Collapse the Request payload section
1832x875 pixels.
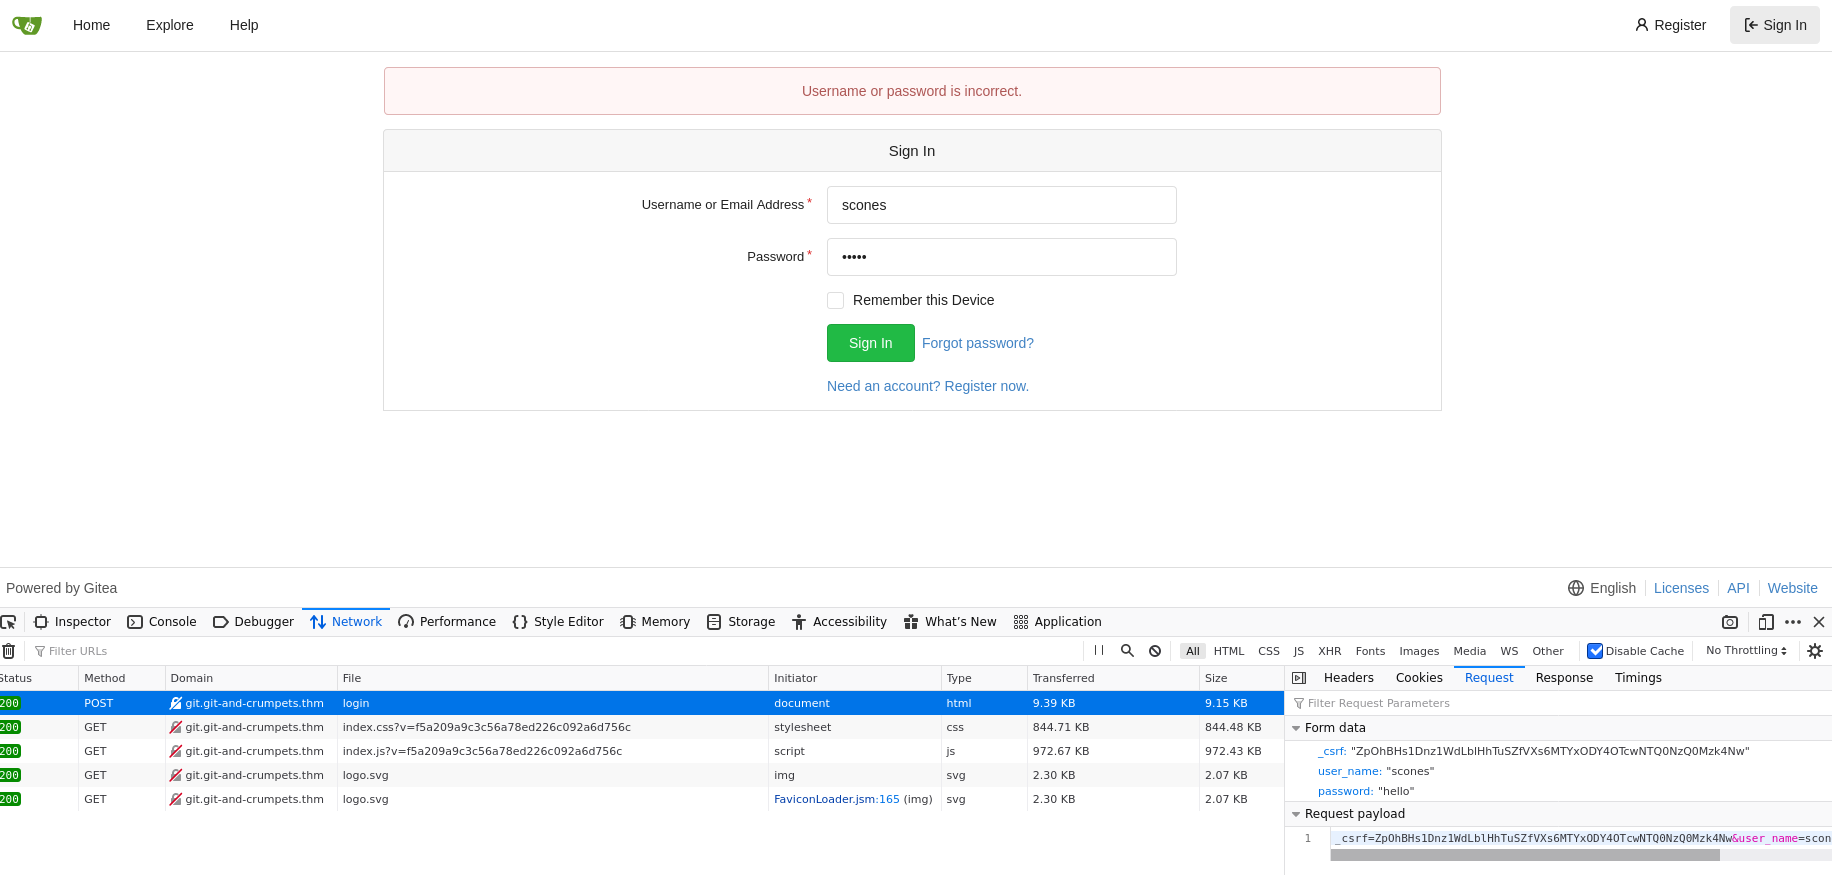(x=1297, y=814)
